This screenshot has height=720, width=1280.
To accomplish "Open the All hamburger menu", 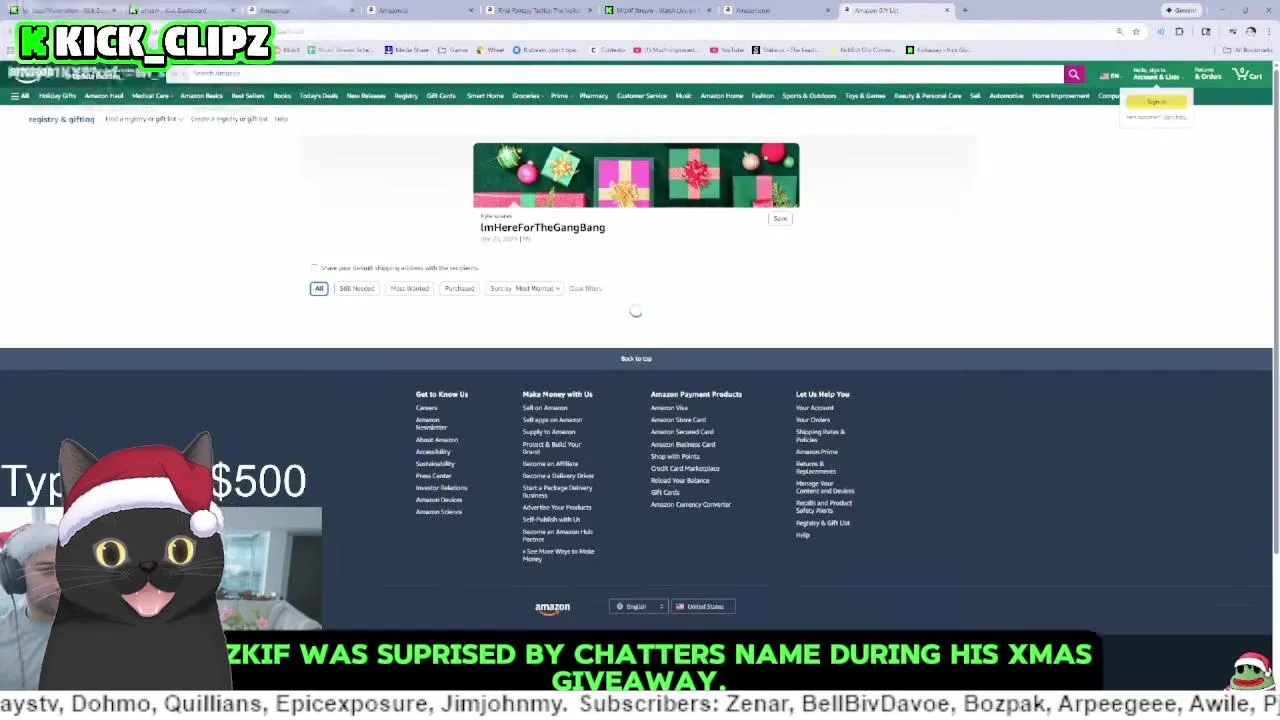I will 19,96.
